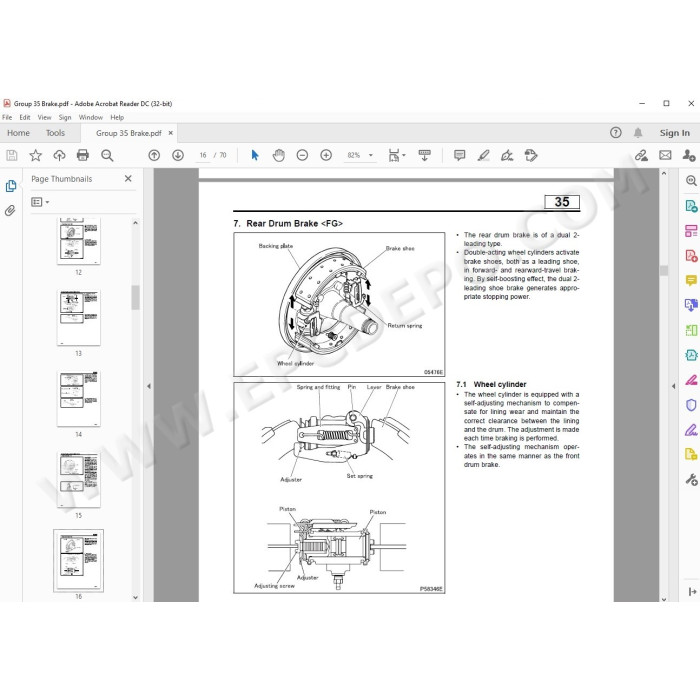
Task: Open the Window menu
Action: (91, 117)
